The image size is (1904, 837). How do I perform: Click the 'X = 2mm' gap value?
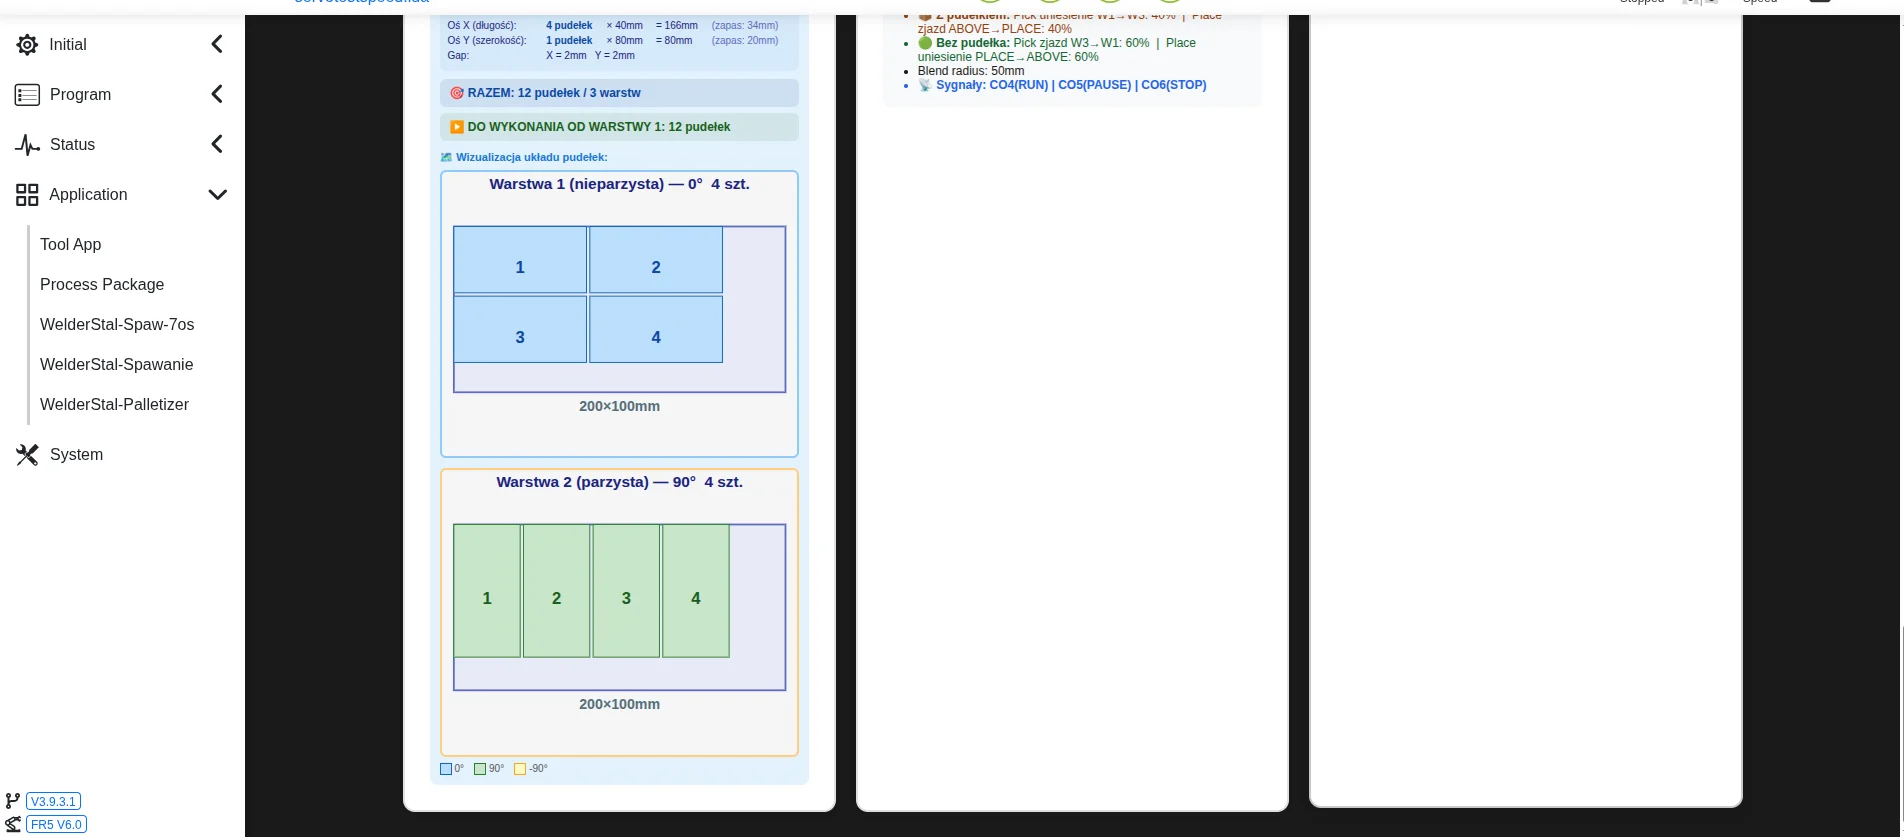566,56
